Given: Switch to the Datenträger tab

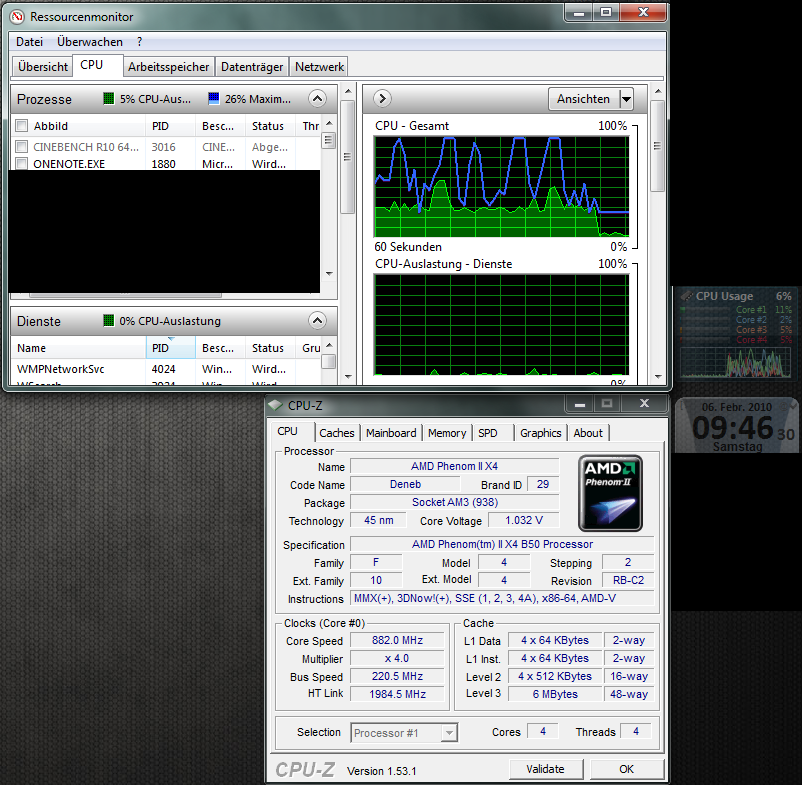Looking at the screenshot, I should click(252, 67).
